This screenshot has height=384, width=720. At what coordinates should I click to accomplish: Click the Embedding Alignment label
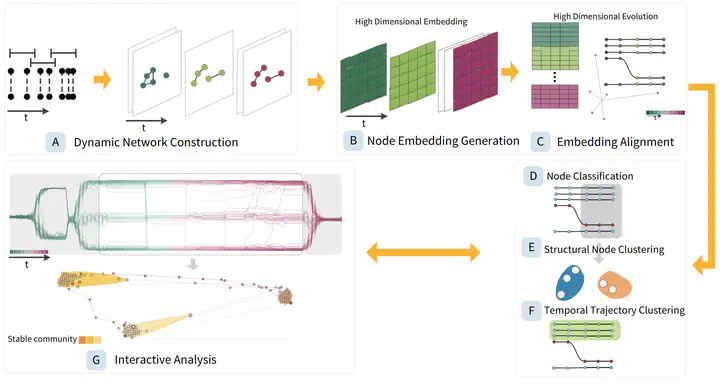click(x=615, y=142)
